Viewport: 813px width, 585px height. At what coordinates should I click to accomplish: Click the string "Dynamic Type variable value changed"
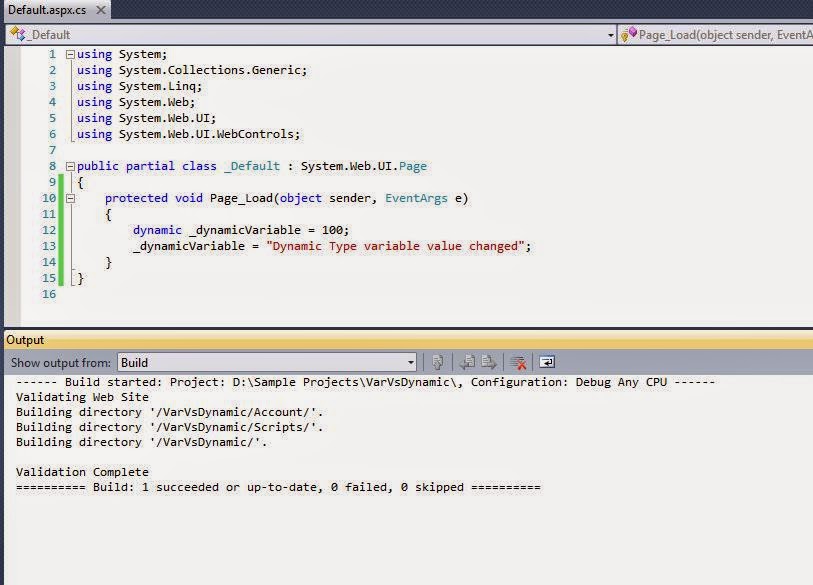[395, 246]
